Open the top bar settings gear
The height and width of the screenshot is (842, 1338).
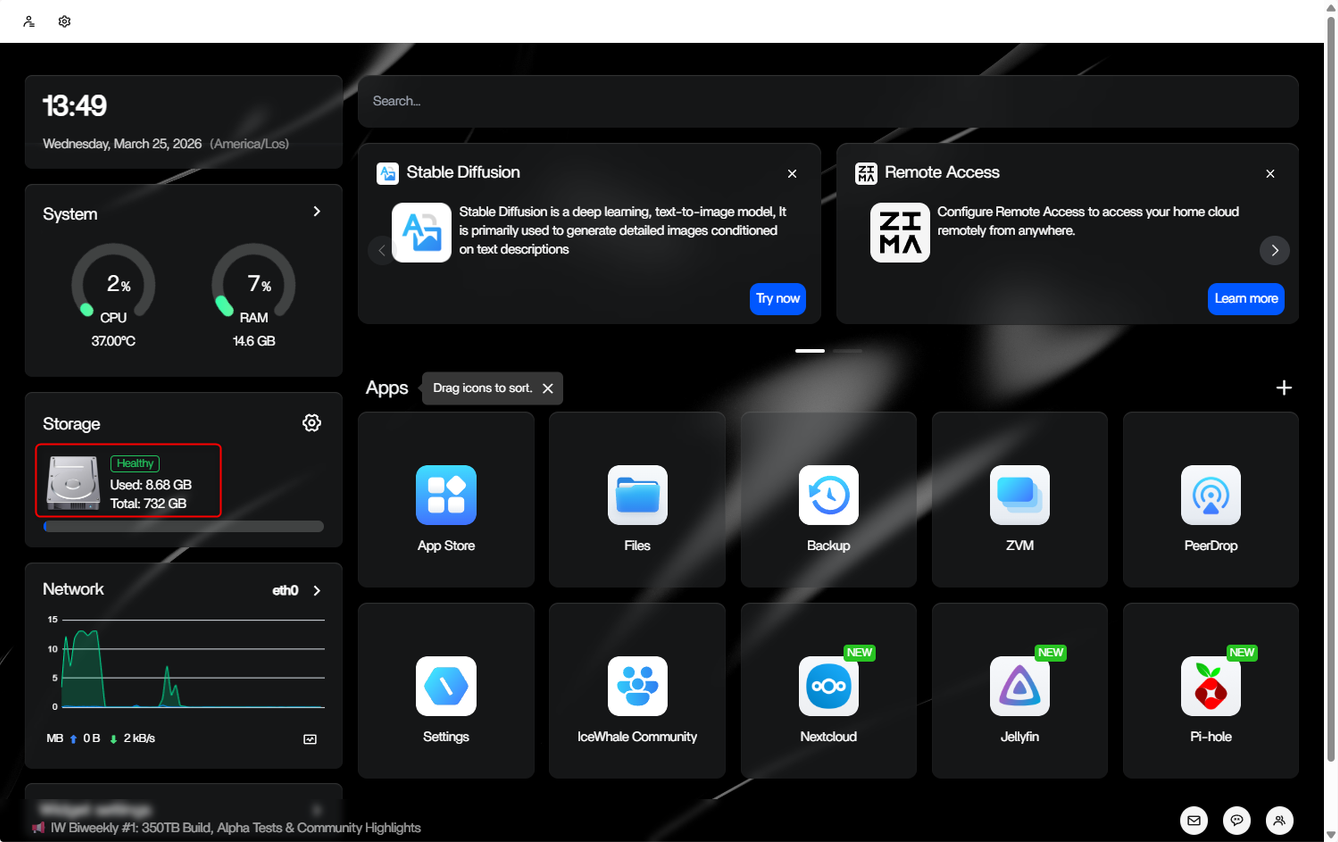coord(65,21)
